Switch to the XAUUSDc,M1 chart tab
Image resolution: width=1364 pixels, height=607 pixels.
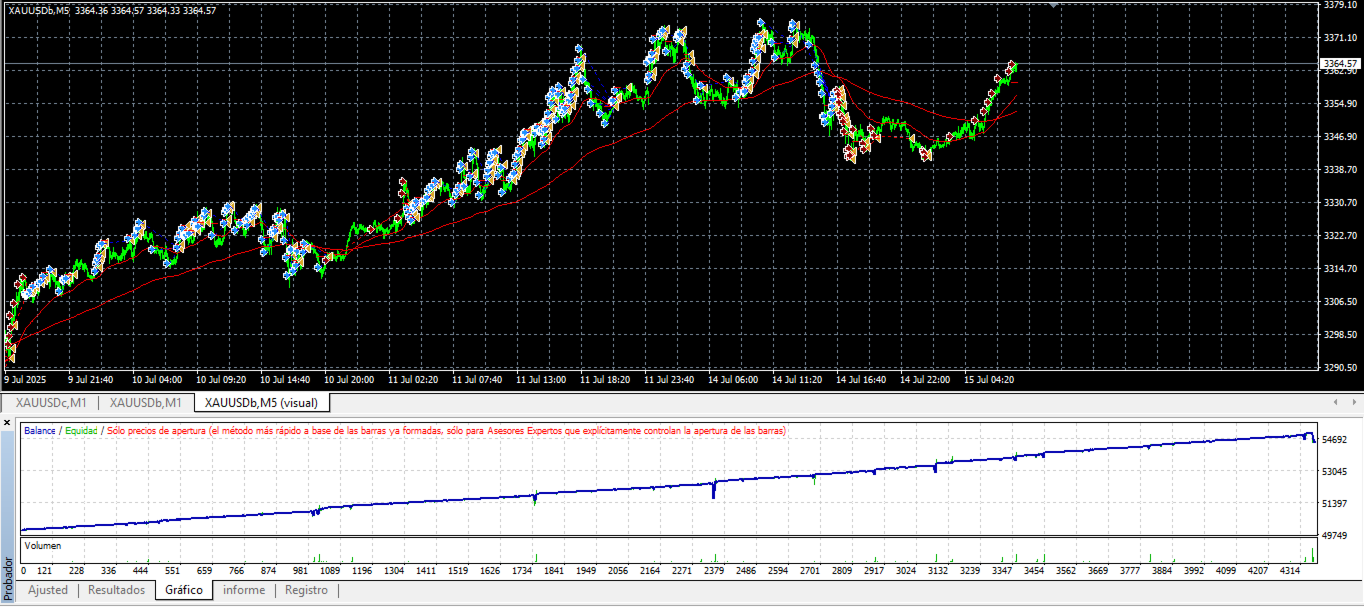(51, 402)
